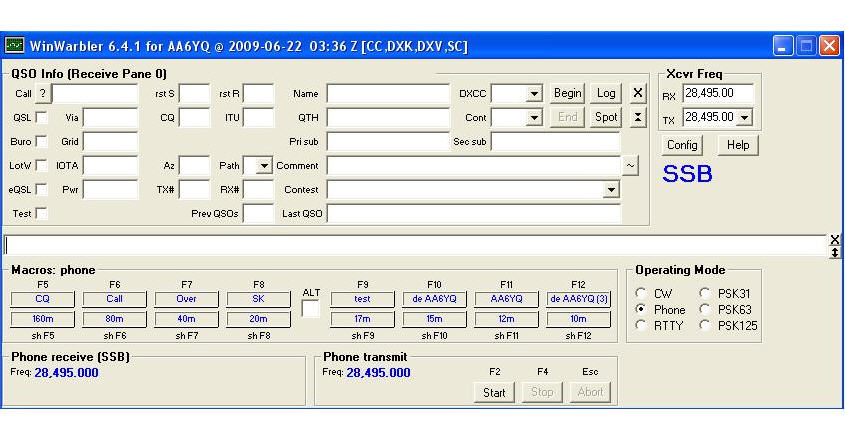845x441 pixels.
Task: Run the AA6YQ macro (F11)
Action: [x=506, y=299]
